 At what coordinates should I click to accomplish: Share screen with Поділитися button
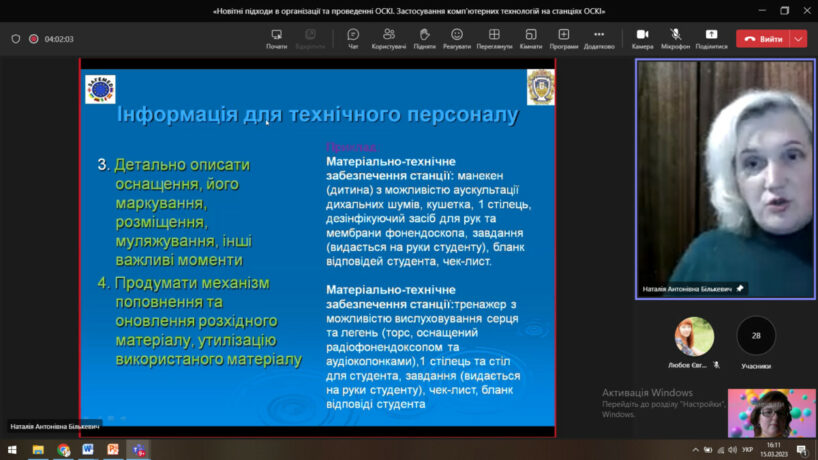(711, 38)
